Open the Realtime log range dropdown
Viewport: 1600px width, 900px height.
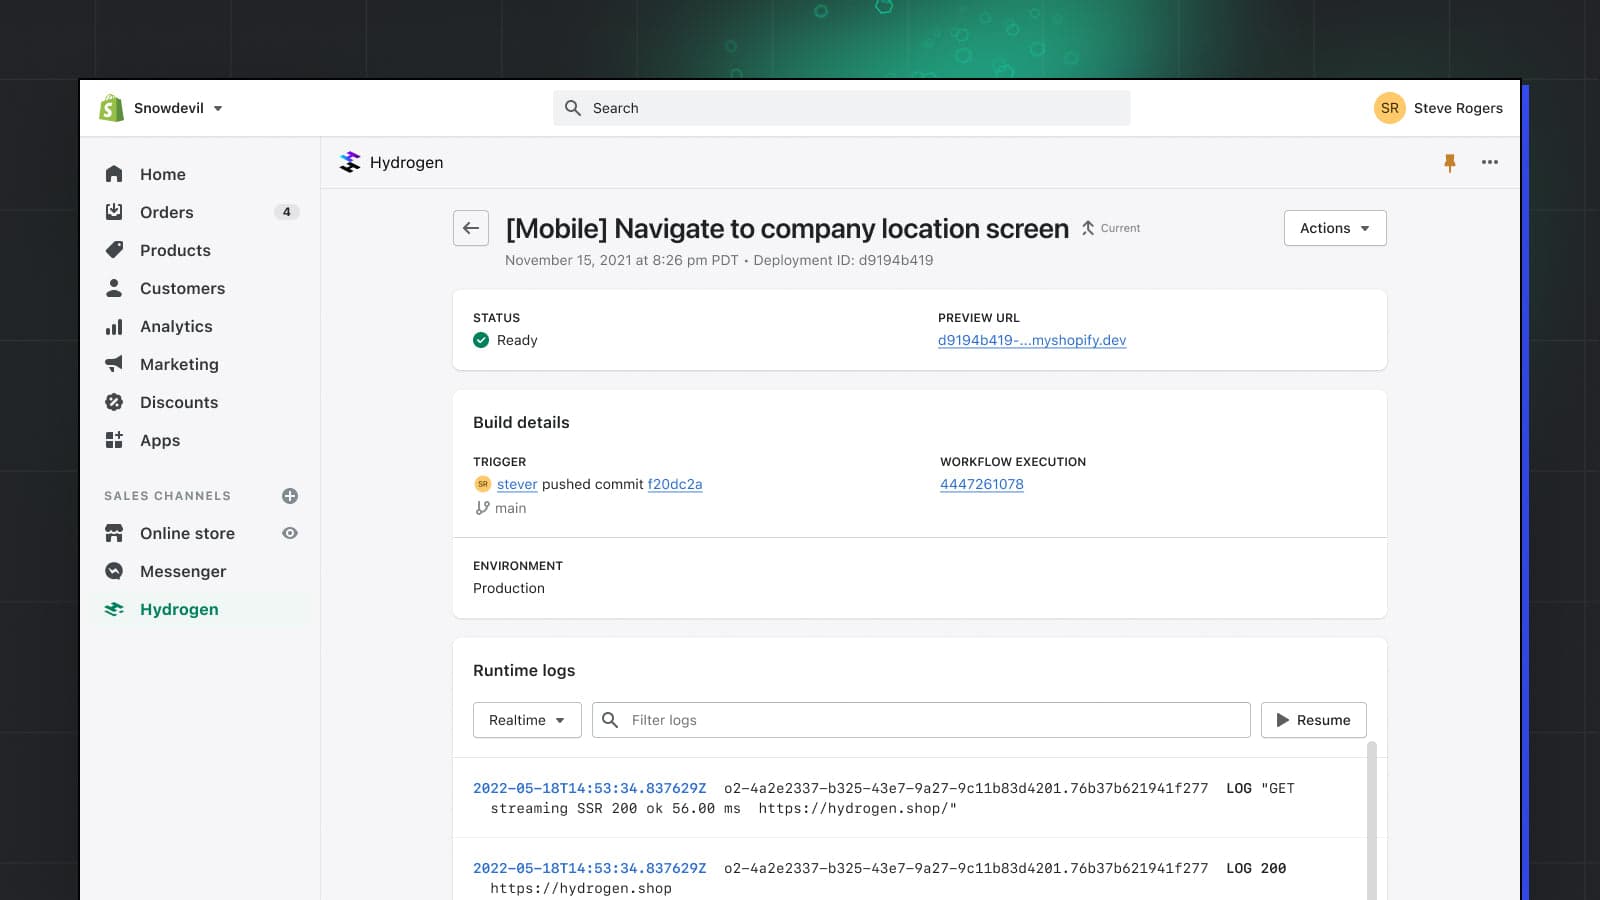(527, 720)
